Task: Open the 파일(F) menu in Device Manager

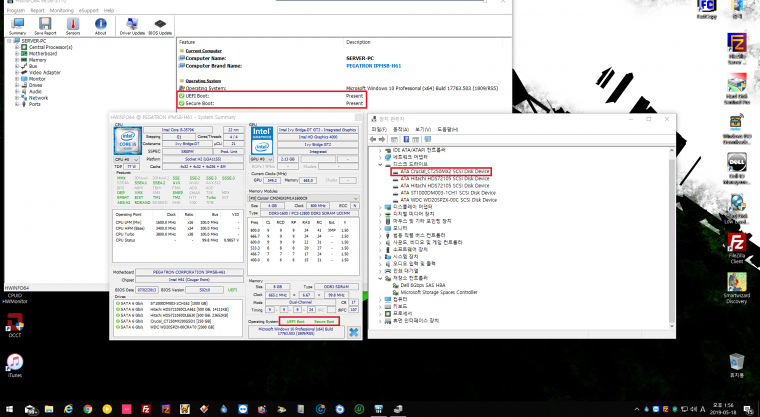Action: [x=379, y=129]
